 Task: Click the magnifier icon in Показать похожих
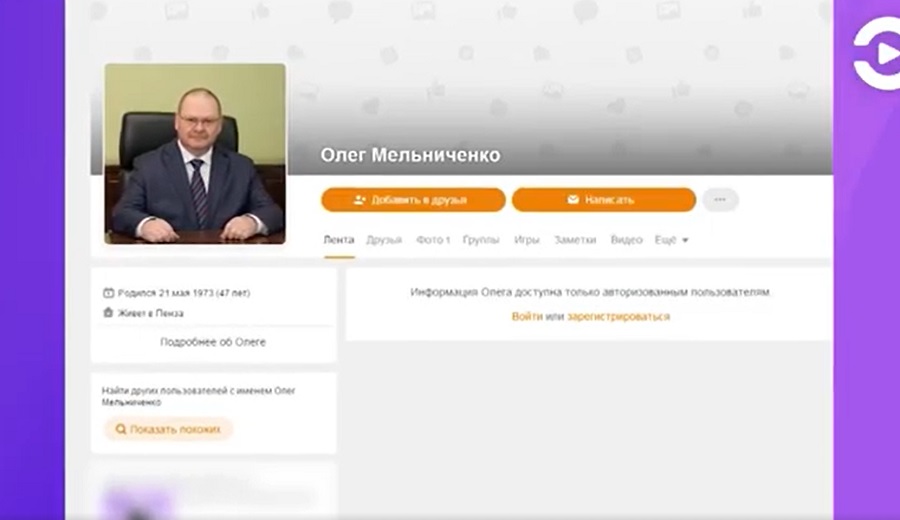pos(121,429)
